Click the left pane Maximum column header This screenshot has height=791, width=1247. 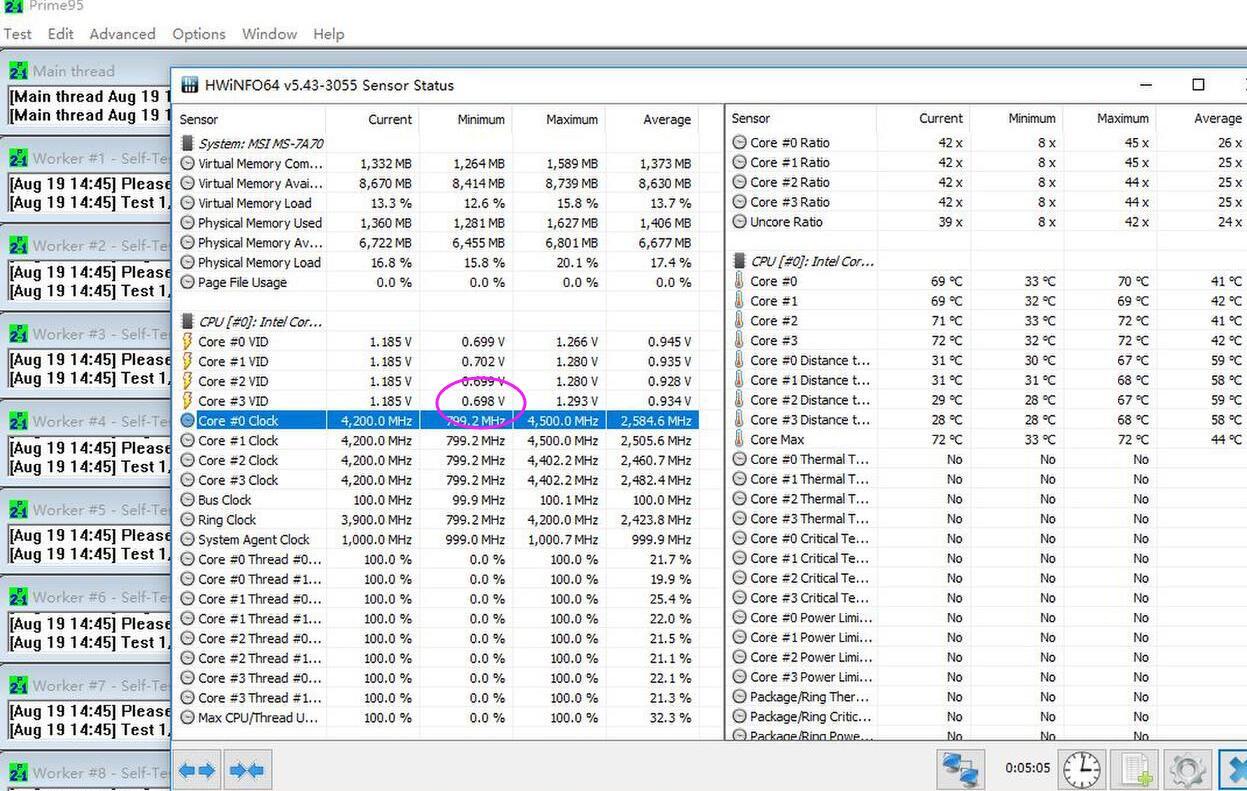pos(558,119)
